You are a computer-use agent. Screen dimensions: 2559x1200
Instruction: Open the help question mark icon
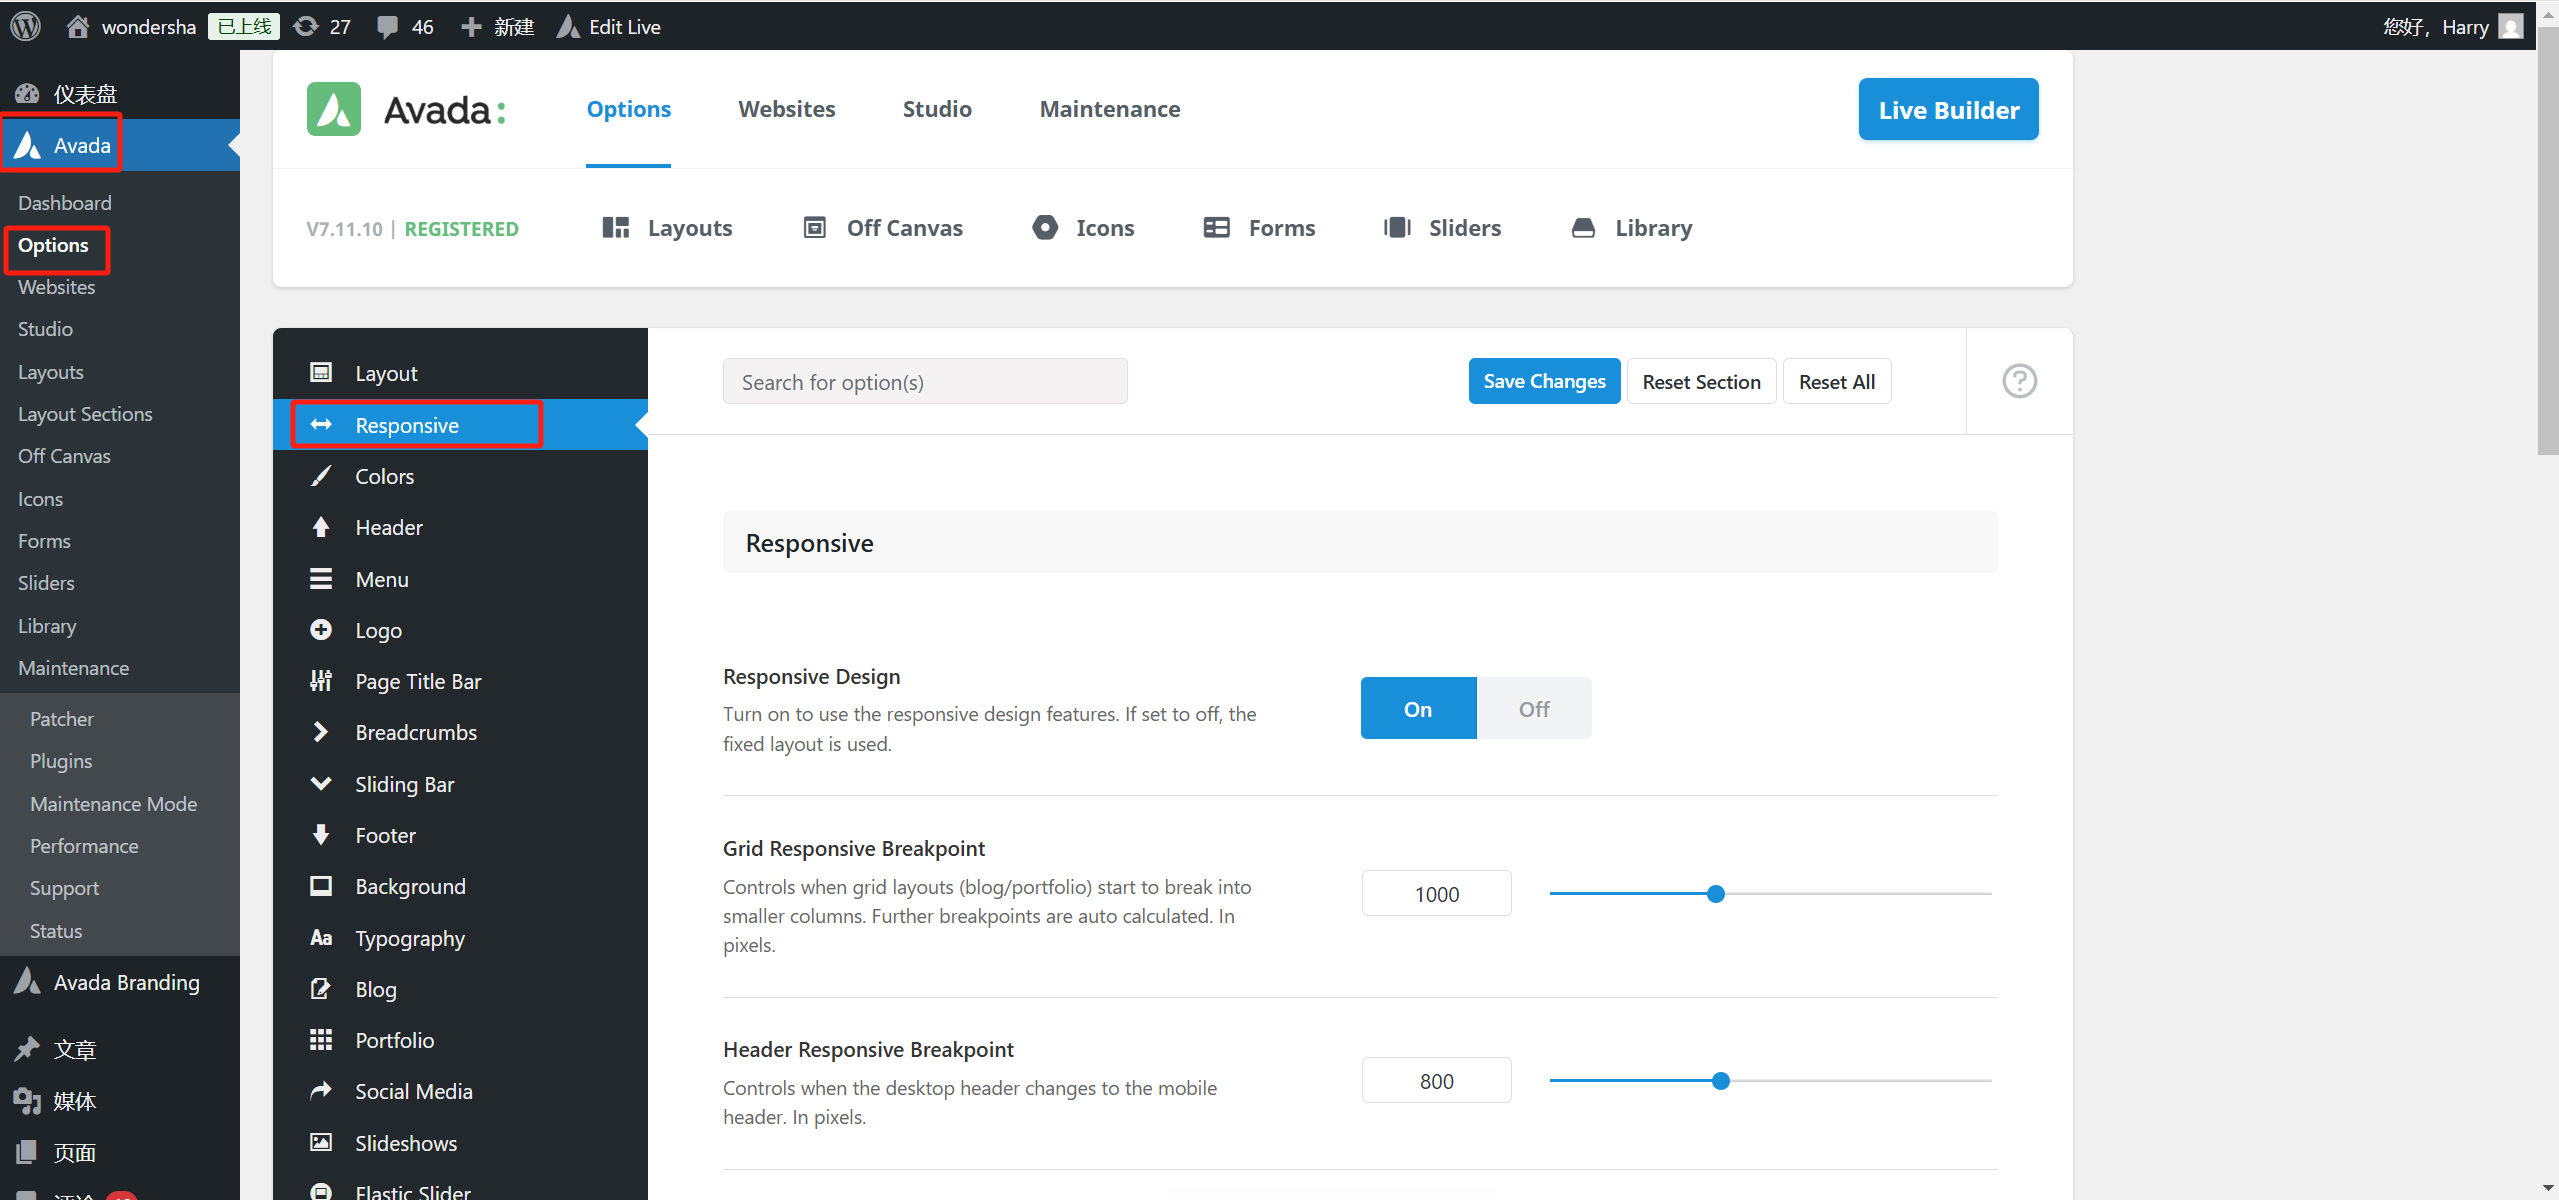pos(2019,381)
